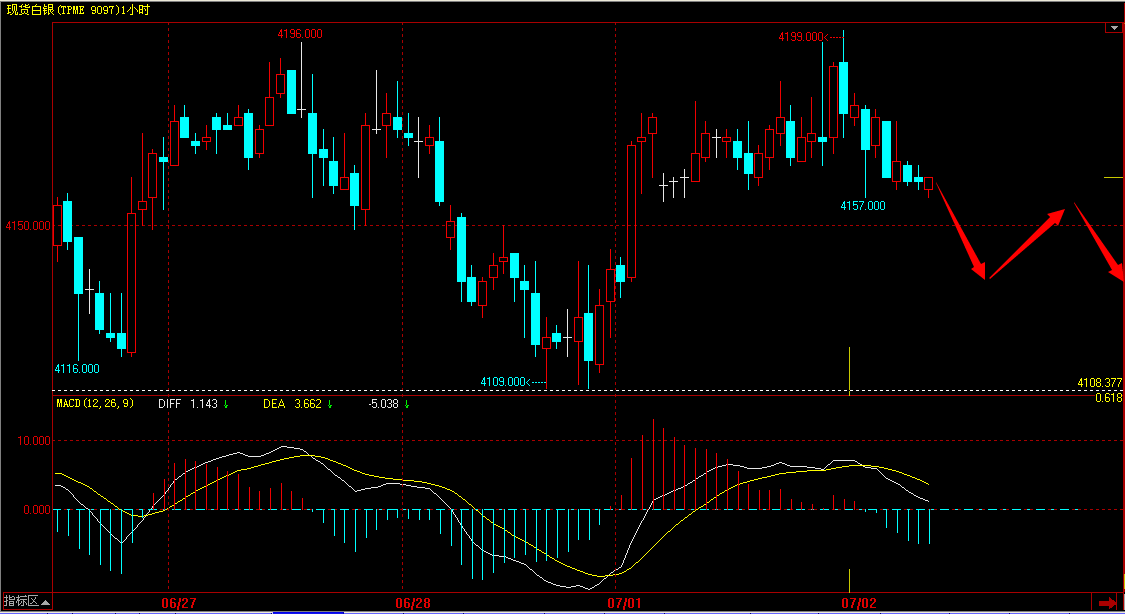
Task: Open the dropdown arrow at chart top-right
Action: click(1113, 29)
